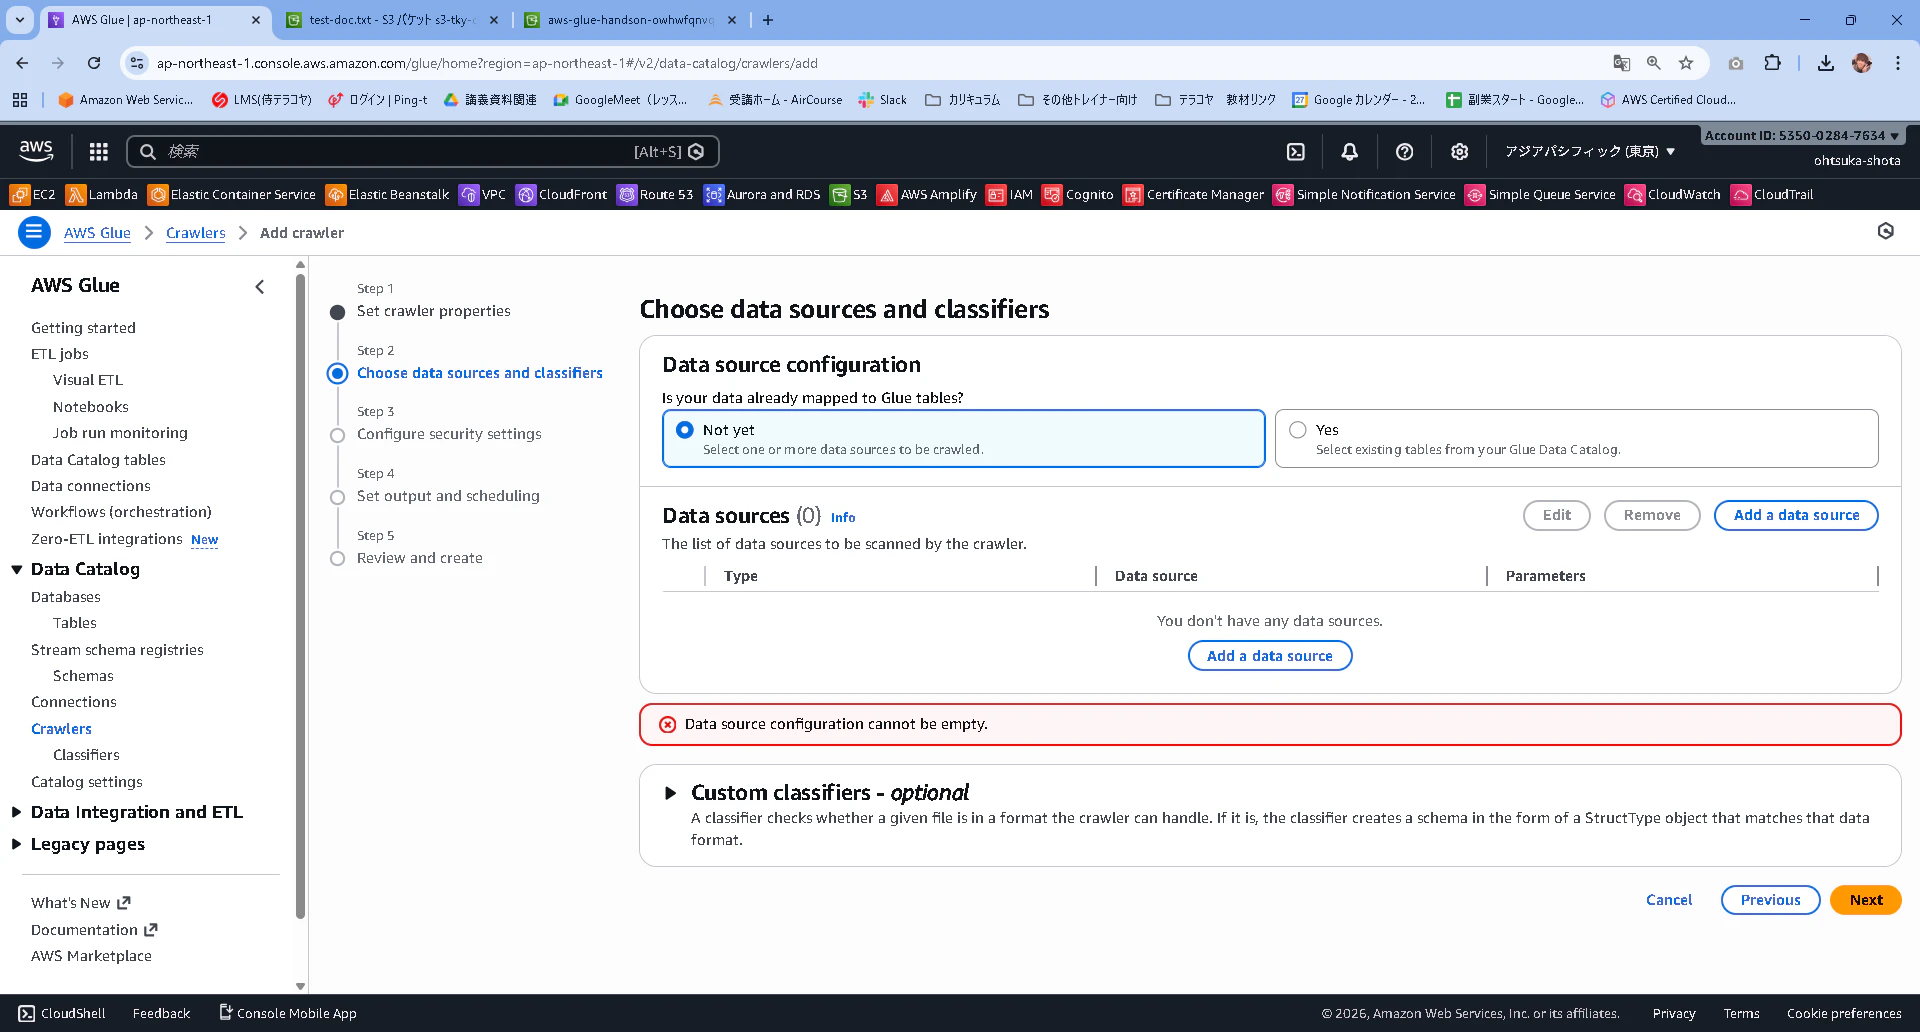Click the orange Next button
This screenshot has width=1920, height=1032.
coord(1865,900)
